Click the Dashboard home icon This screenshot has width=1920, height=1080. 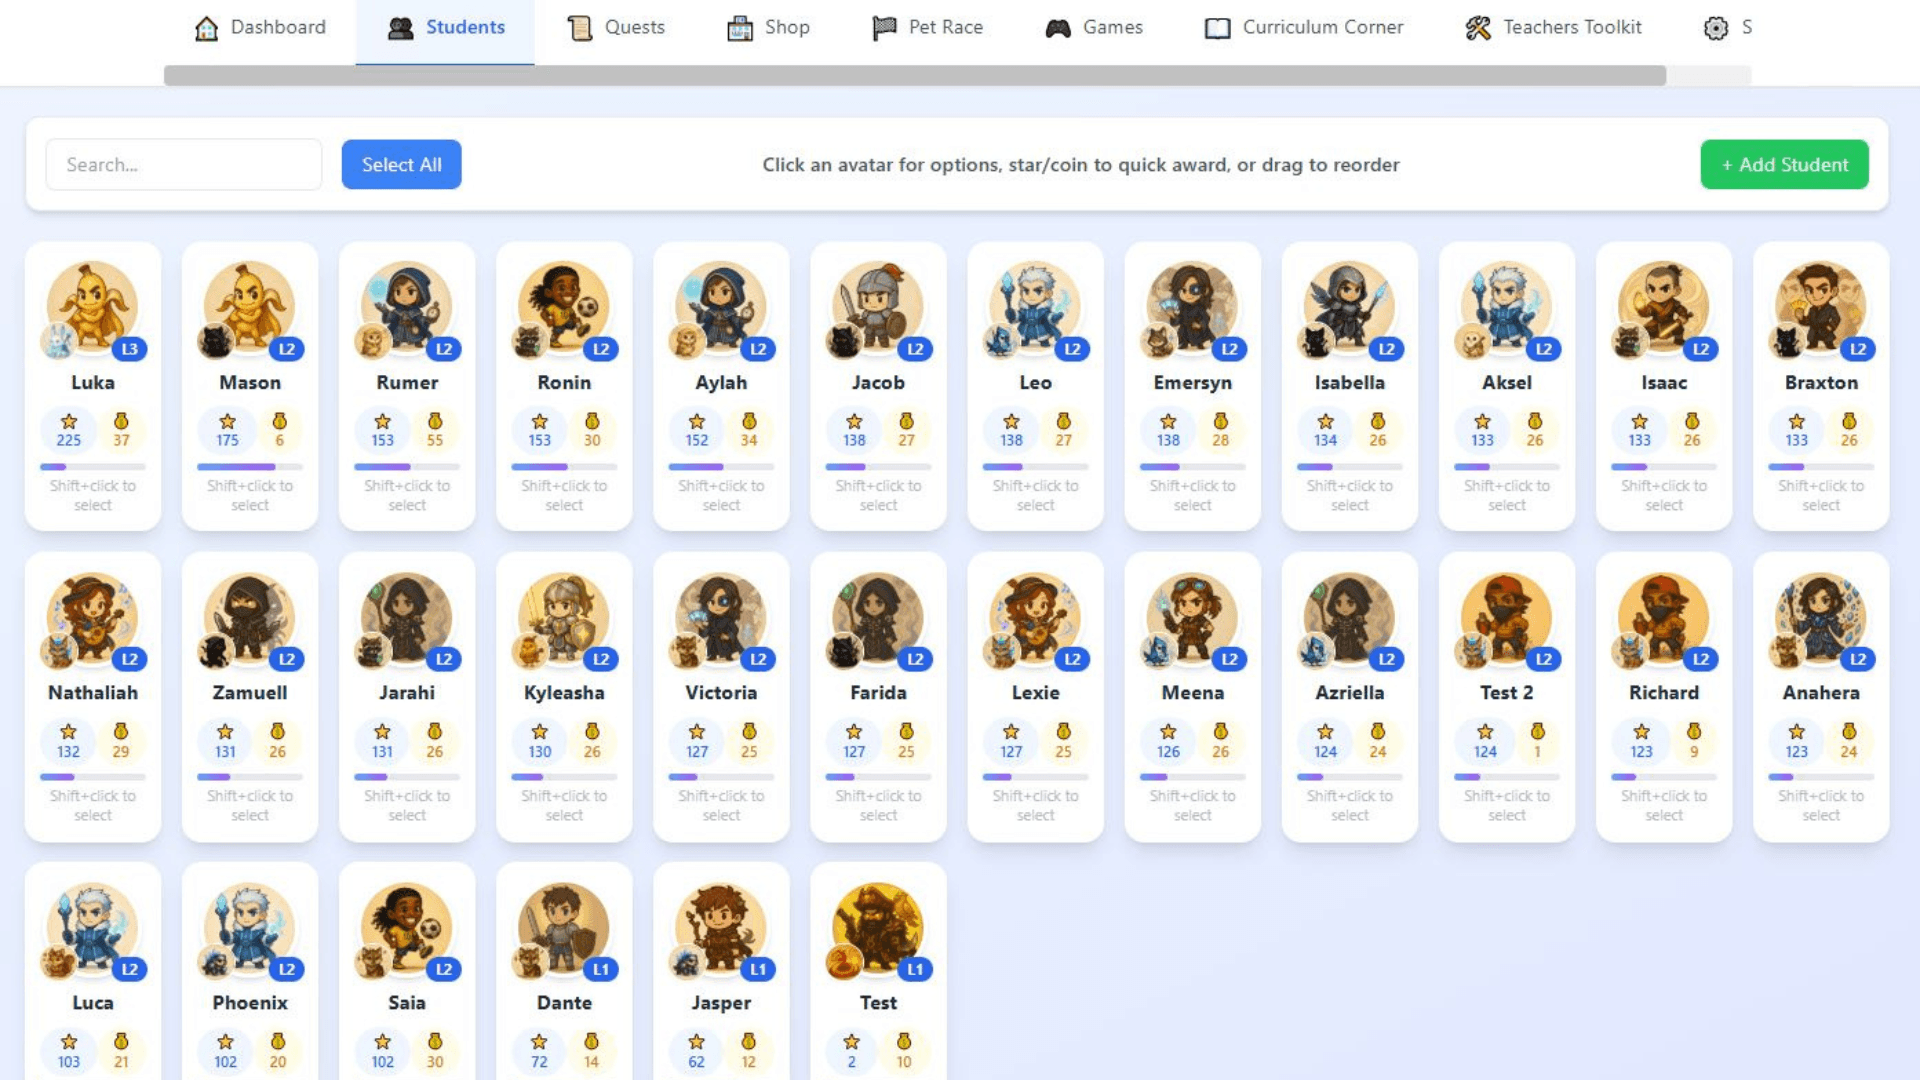click(x=207, y=28)
